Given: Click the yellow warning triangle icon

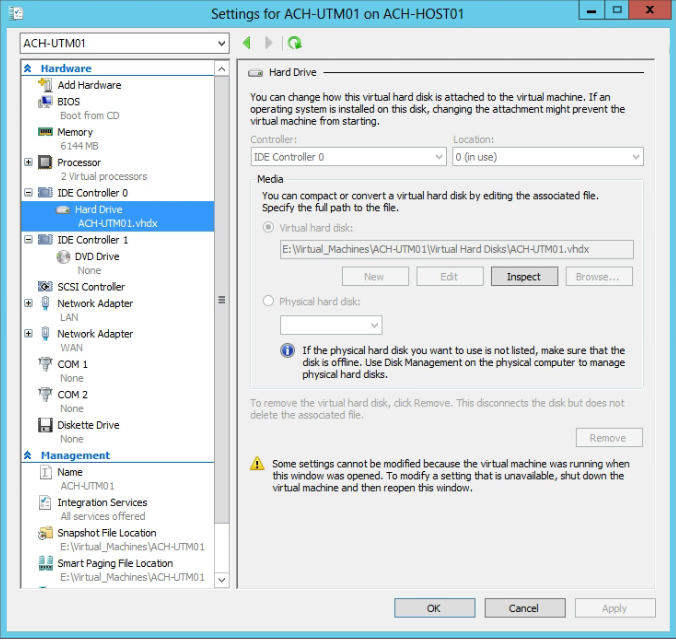Looking at the screenshot, I should 257,464.
